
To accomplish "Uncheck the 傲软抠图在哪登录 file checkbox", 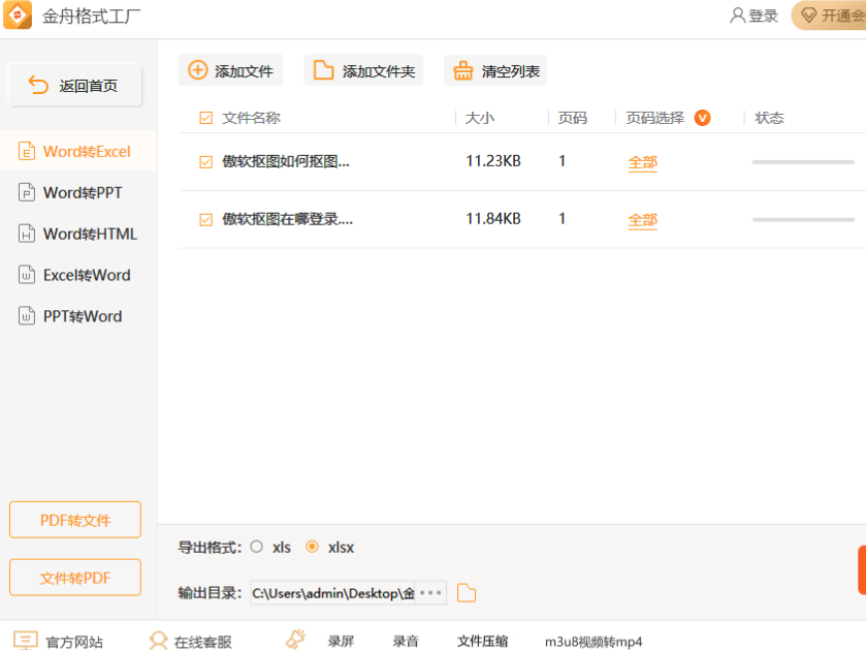I will [206, 220].
